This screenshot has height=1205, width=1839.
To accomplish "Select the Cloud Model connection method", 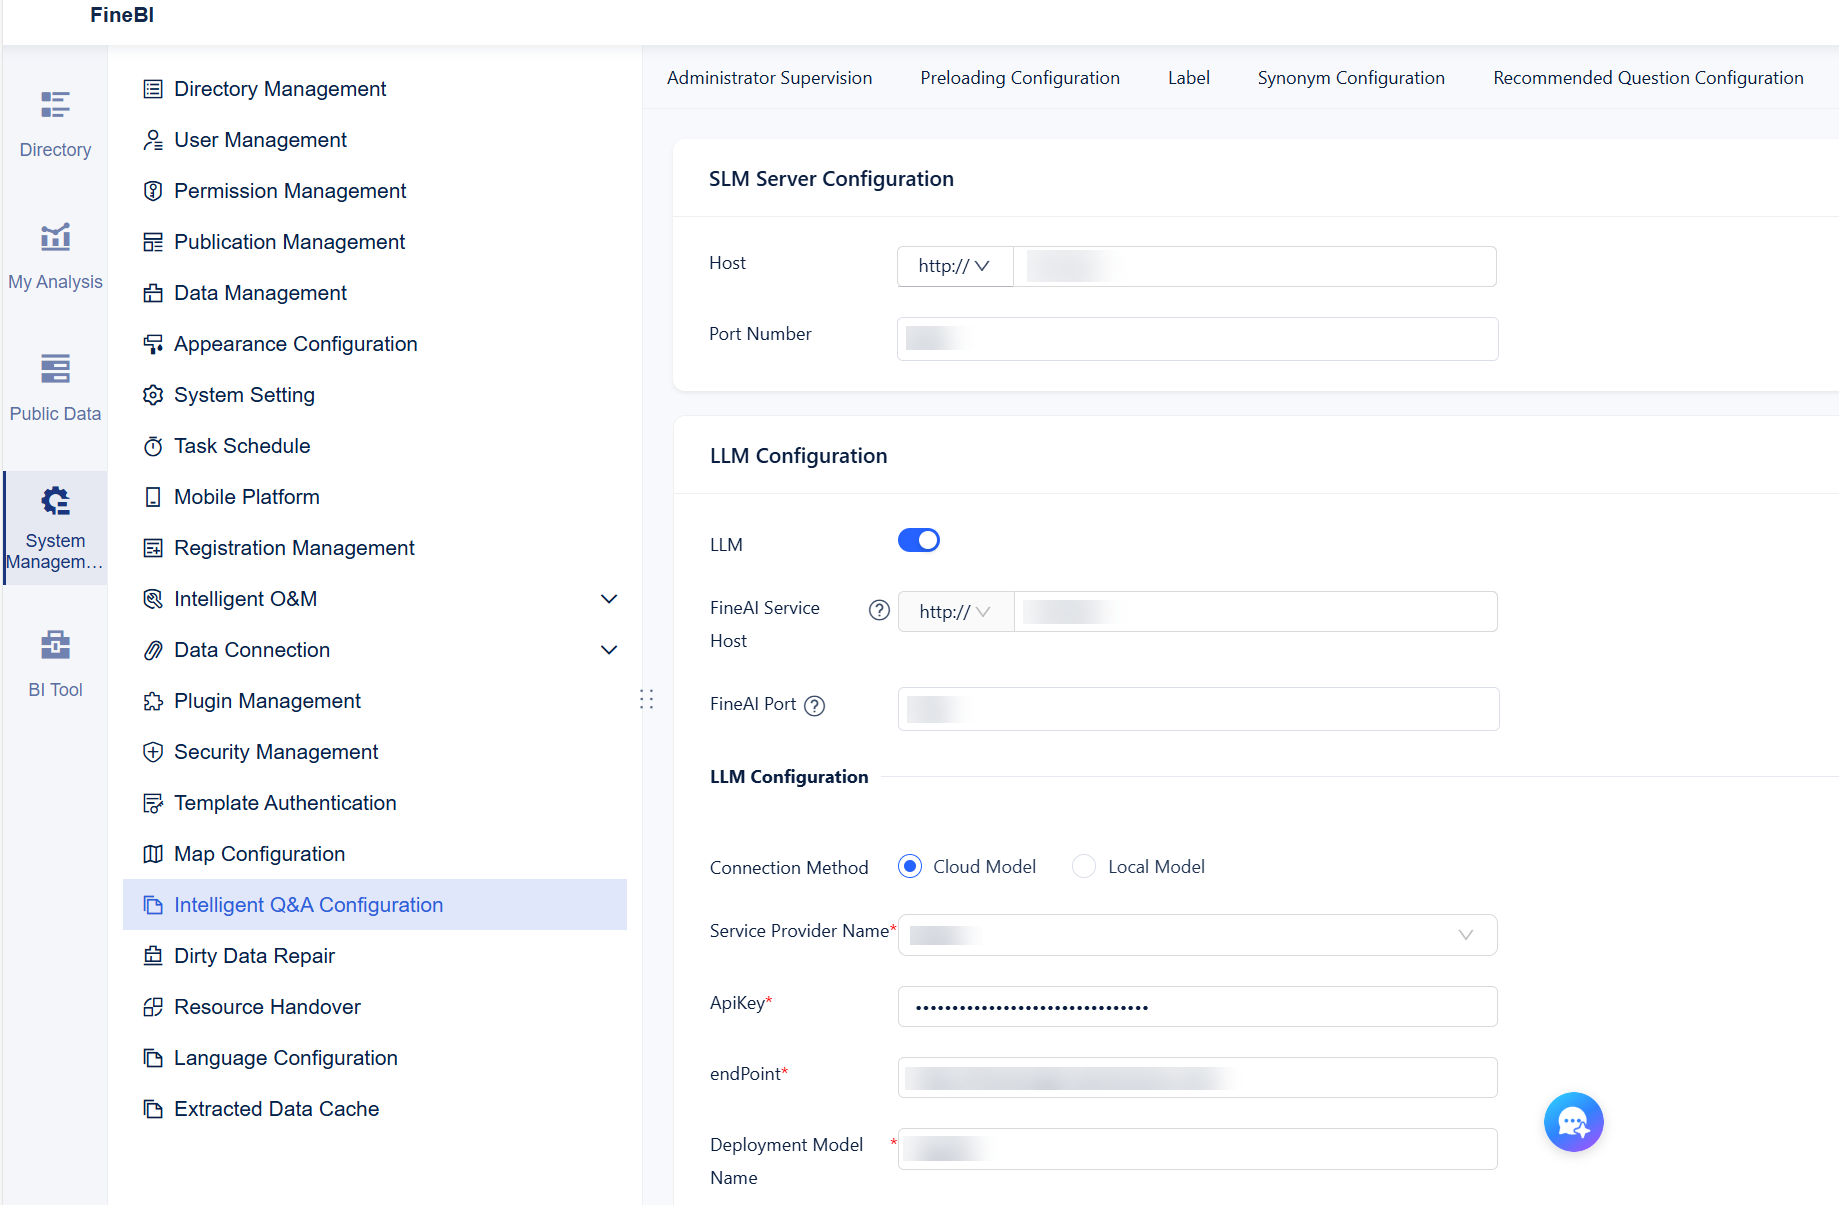I will pyautogui.click(x=909, y=866).
